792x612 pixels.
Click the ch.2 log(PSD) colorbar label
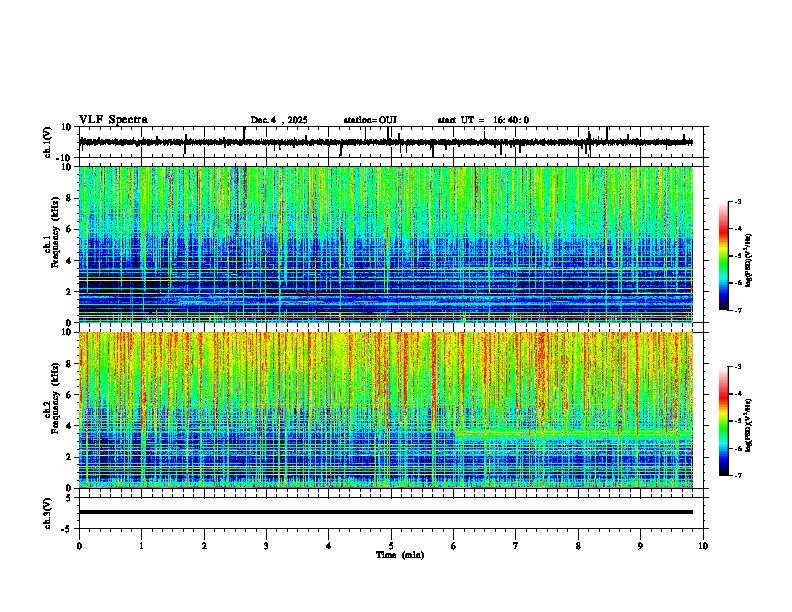(x=748, y=425)
